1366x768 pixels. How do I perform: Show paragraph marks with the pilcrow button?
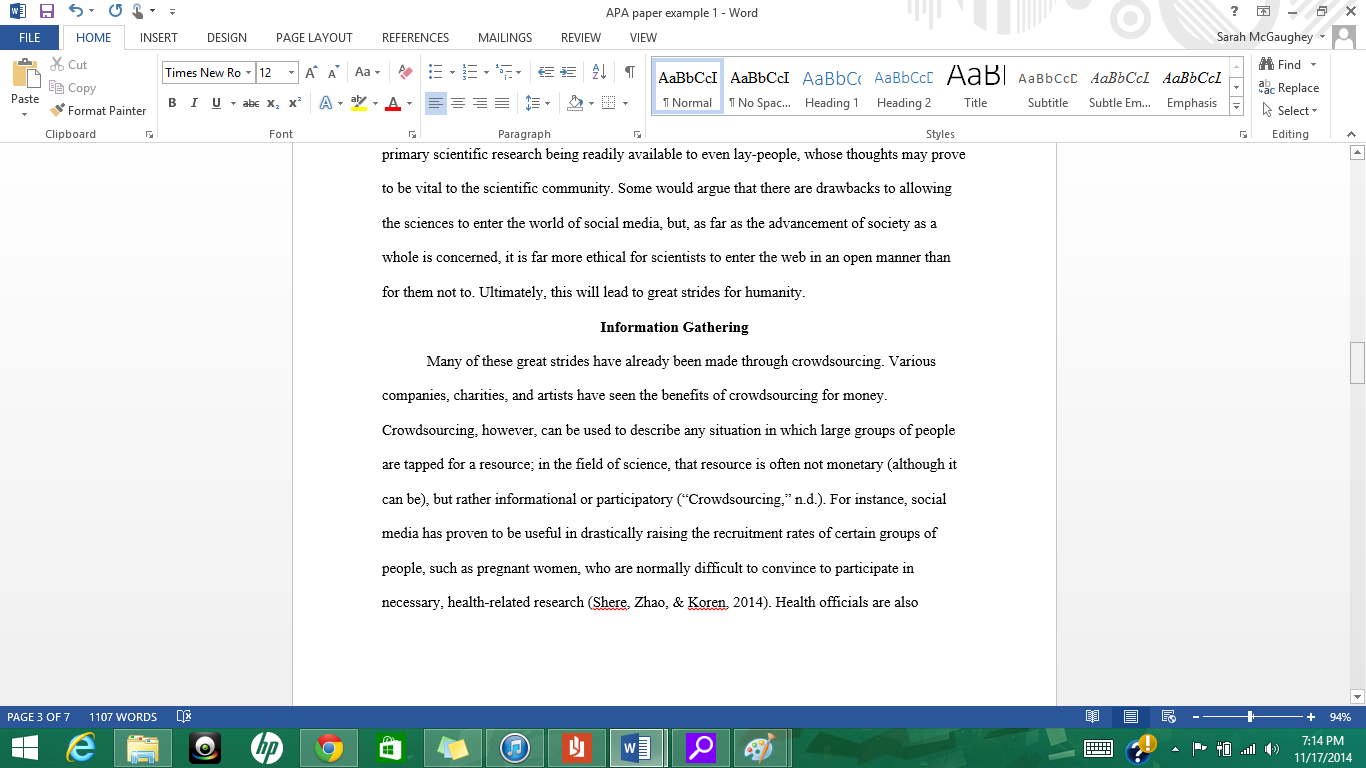click(x=628, y=73)
